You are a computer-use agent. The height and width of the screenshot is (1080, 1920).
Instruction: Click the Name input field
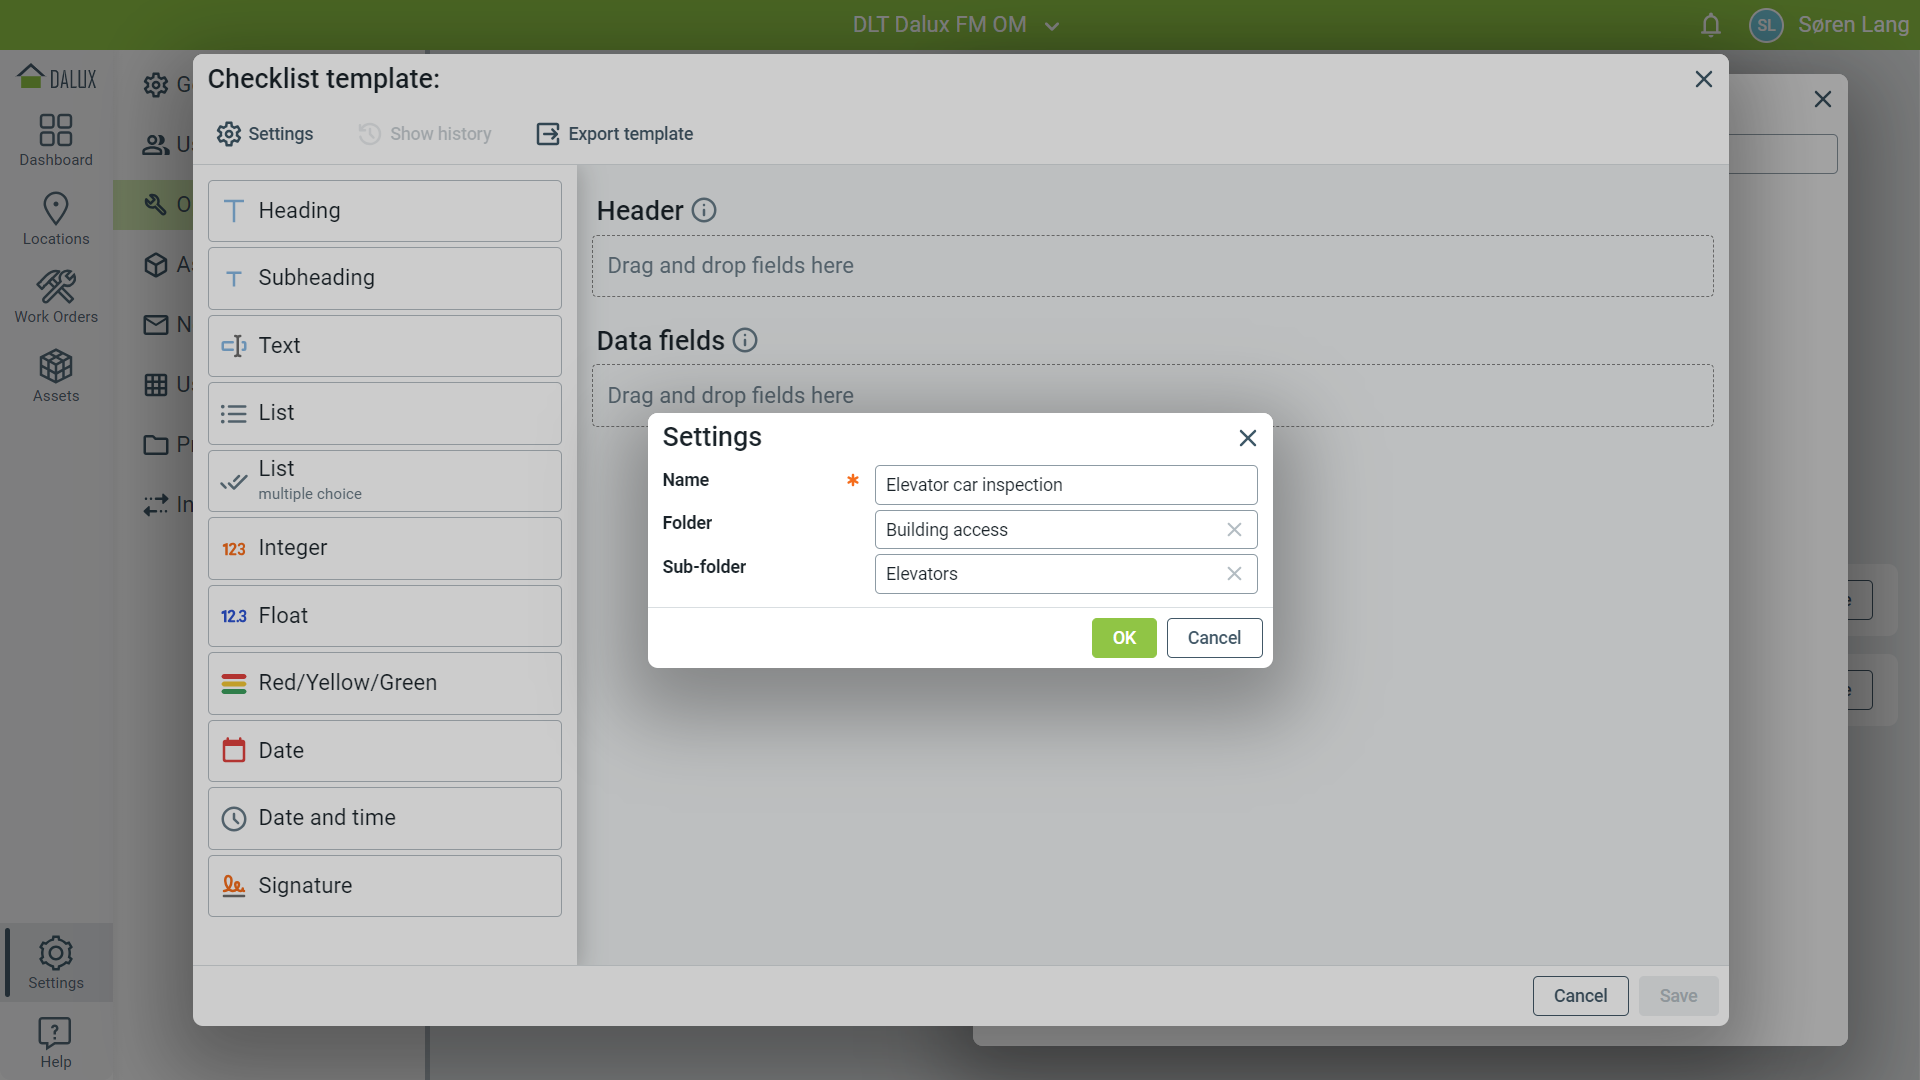coord(1065,485)
